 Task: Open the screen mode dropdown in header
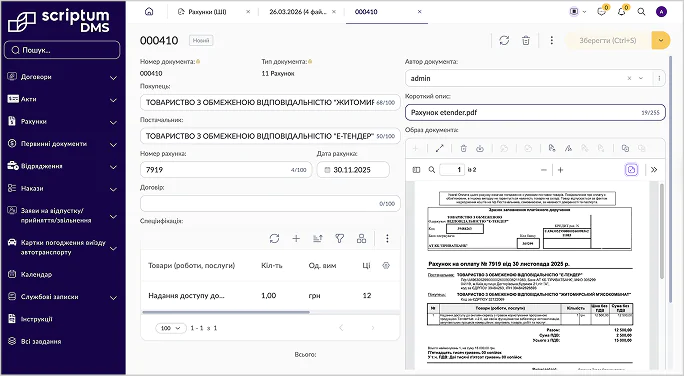(578, 12)
